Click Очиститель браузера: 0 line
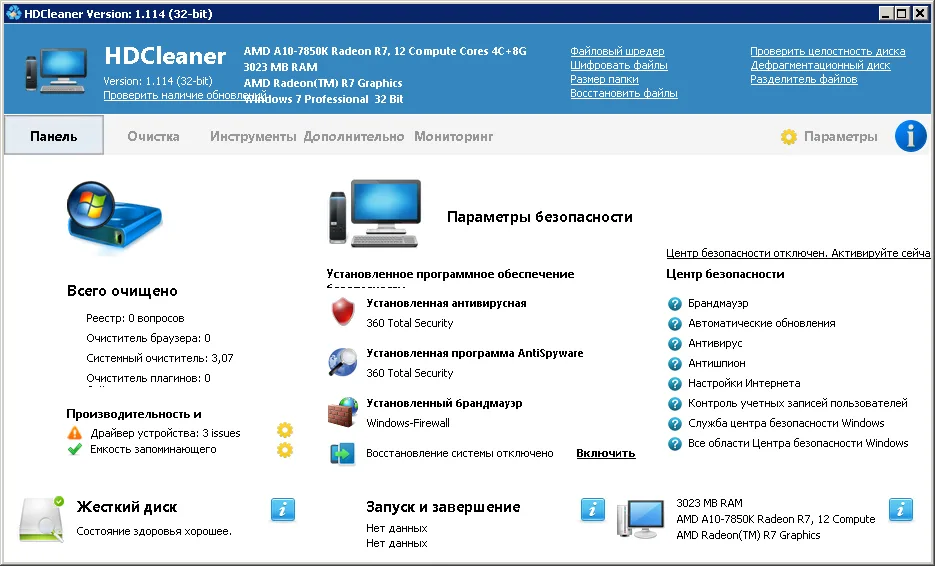The image size is (935, 566). [148, 338]
